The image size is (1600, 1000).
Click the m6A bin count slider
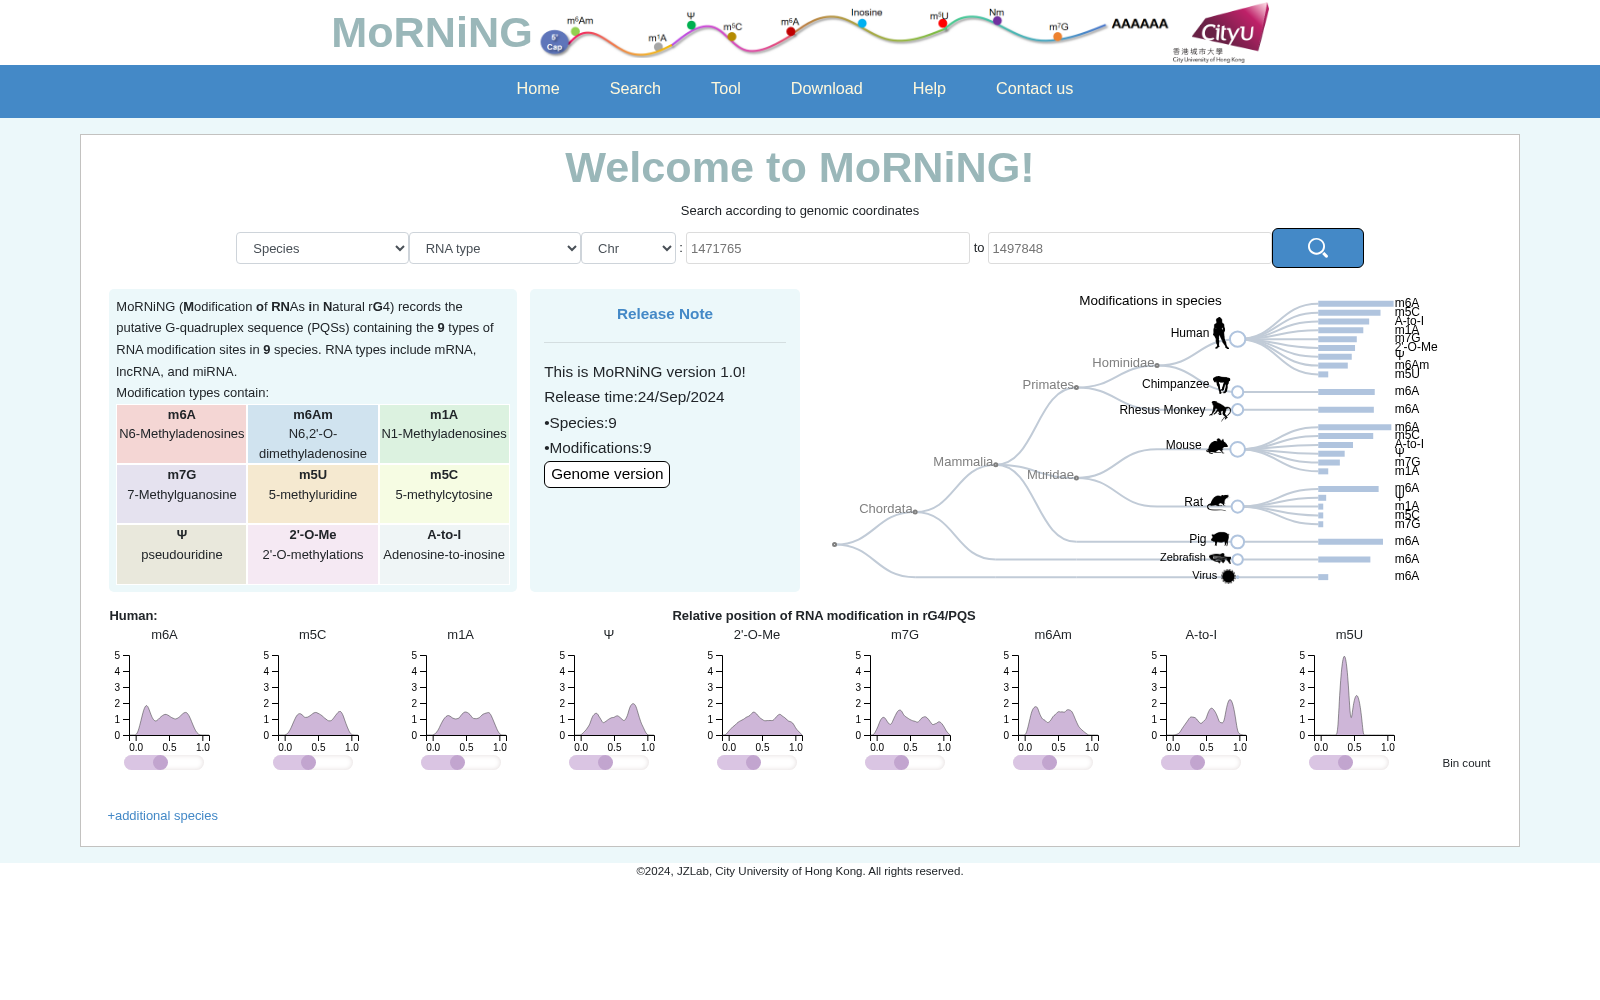point(164,763)
